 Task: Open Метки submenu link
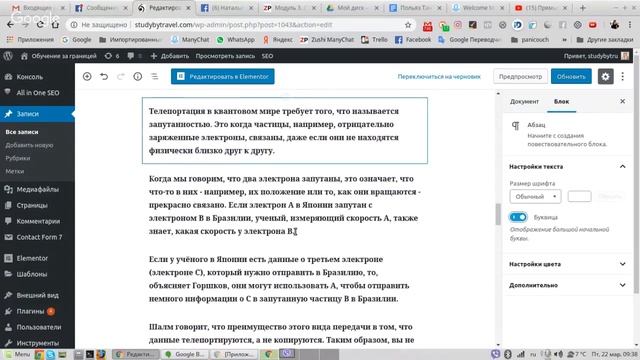click(x=15, y=171)
